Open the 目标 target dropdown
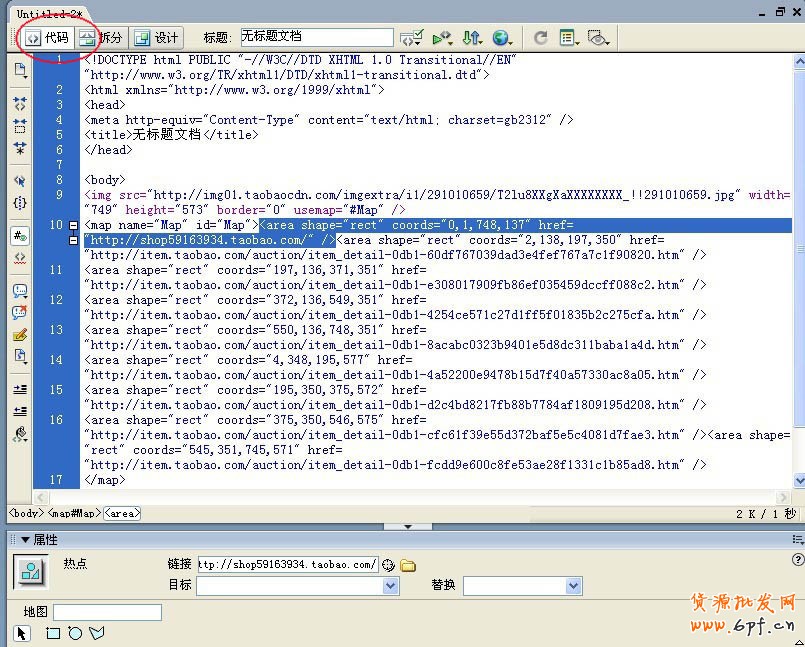 click(391, 586)
